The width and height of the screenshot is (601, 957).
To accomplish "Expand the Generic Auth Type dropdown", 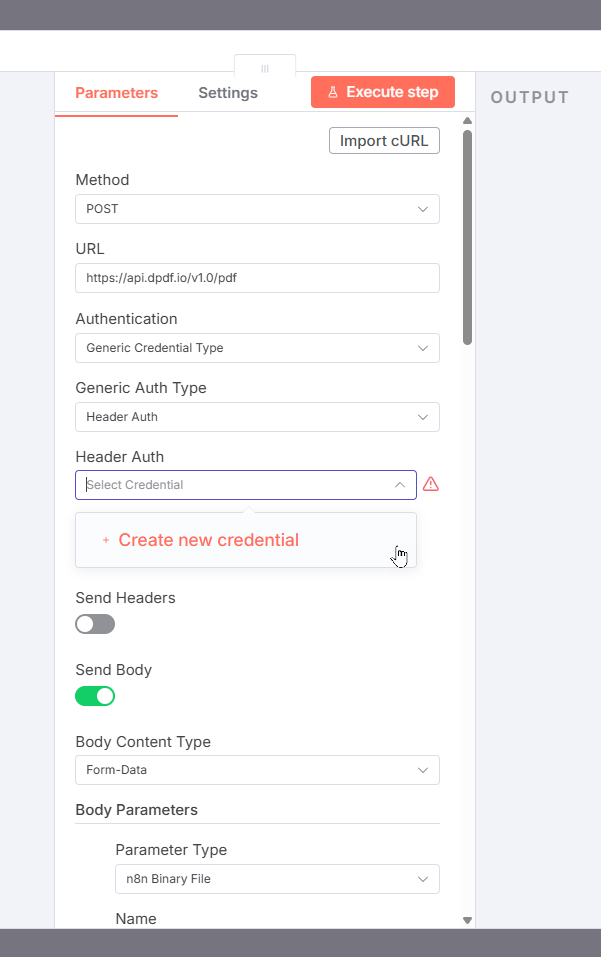I will pos(257,417).
